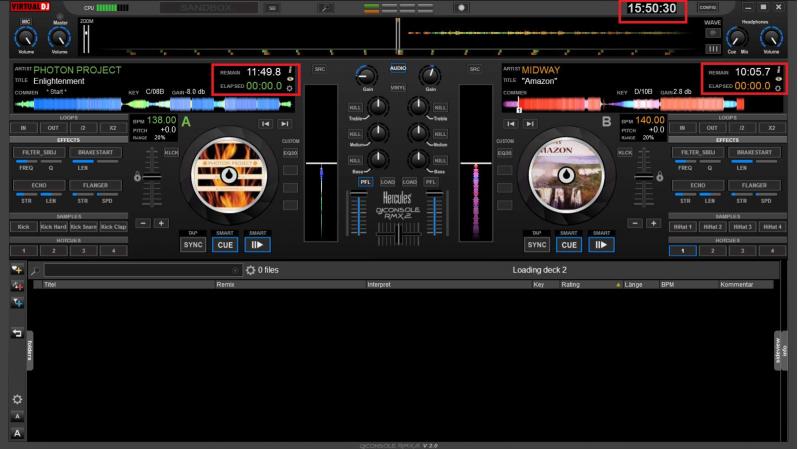Screen dimensions: 800x449
Task: Open deck A track info 'i' icon
Action: coord(290,70)
